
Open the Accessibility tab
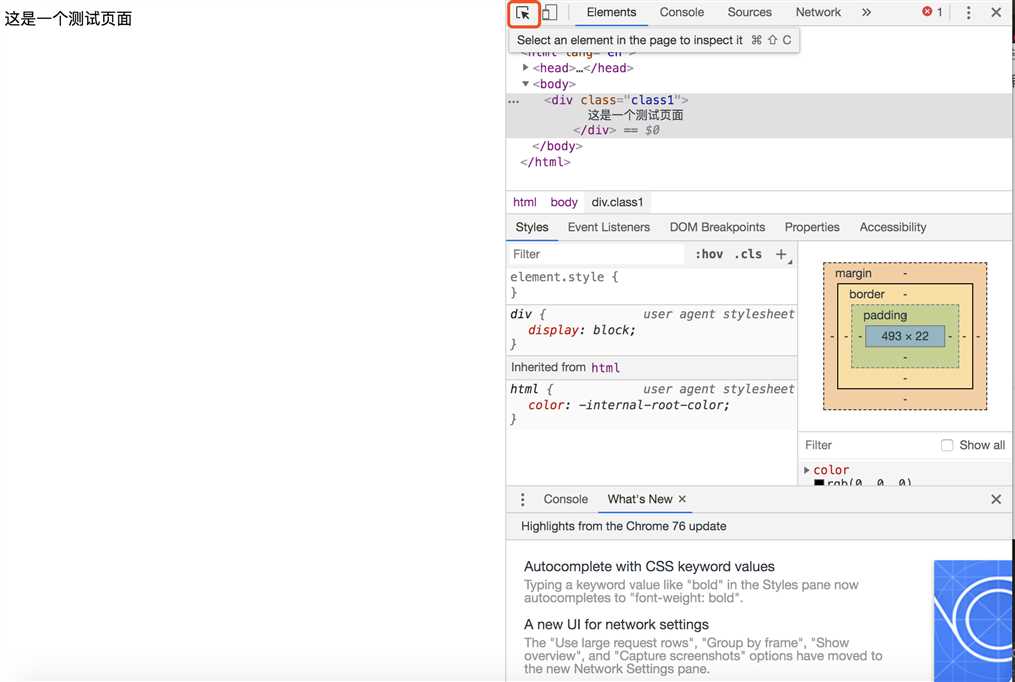[x=893, y=227]
